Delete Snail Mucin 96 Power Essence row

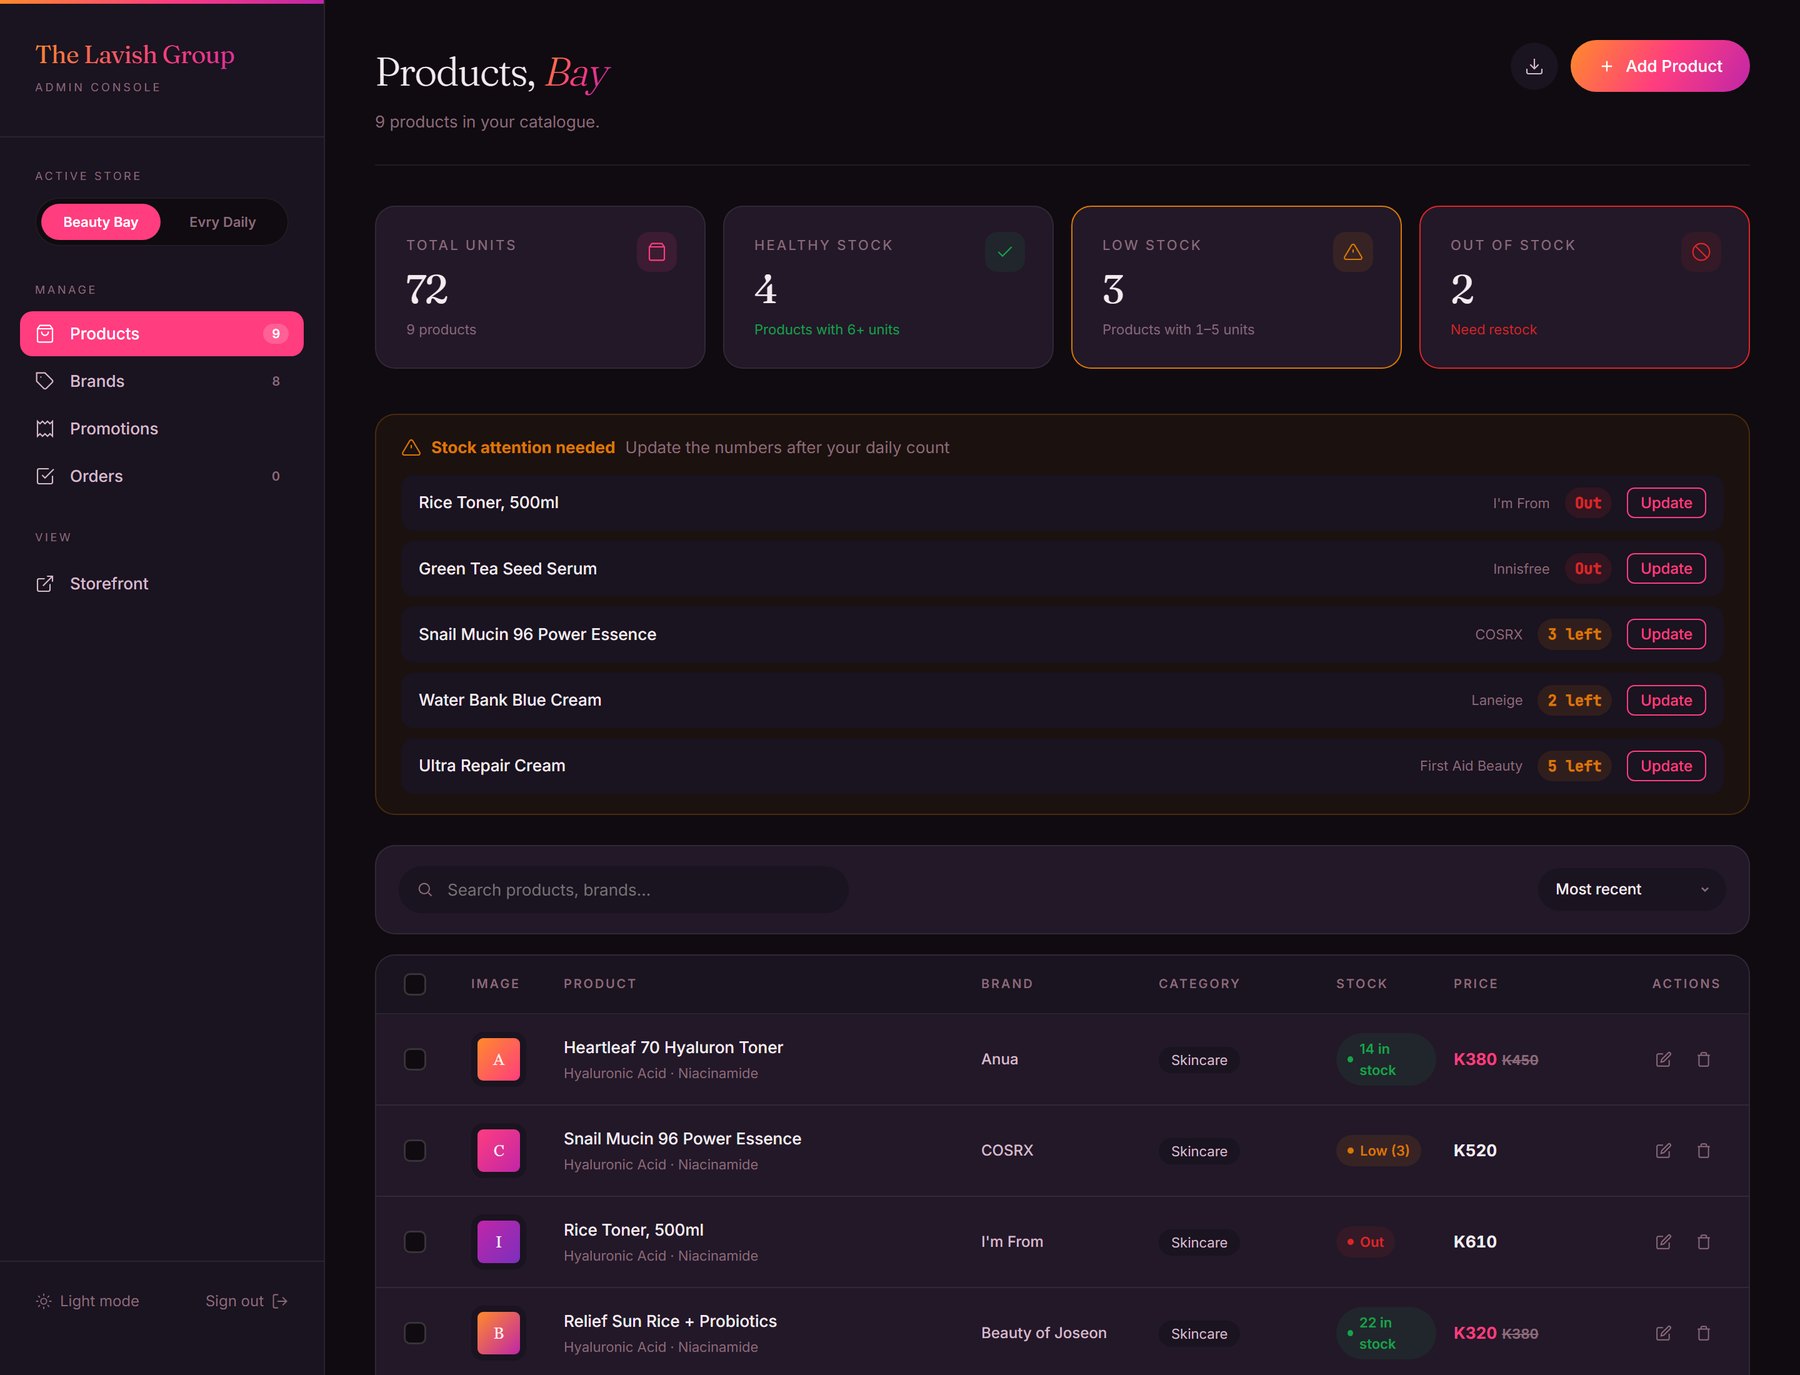click(x=1704, y=1151)
